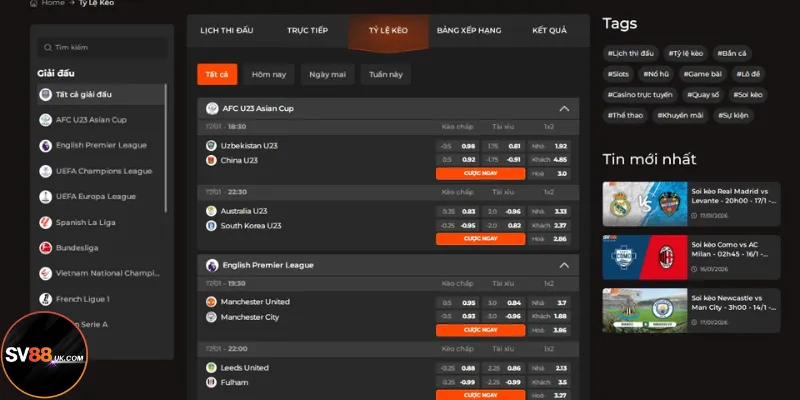Open the Lịch thi đấu tab
Screen dimensions: 800x400
227,30
